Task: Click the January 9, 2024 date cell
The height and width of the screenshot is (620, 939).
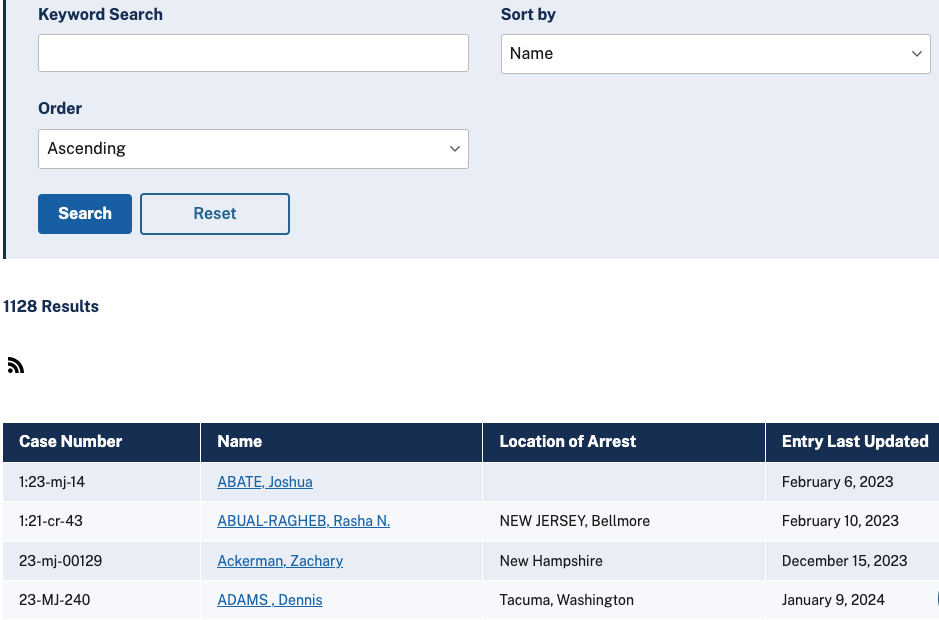Action: click(852, 600)
